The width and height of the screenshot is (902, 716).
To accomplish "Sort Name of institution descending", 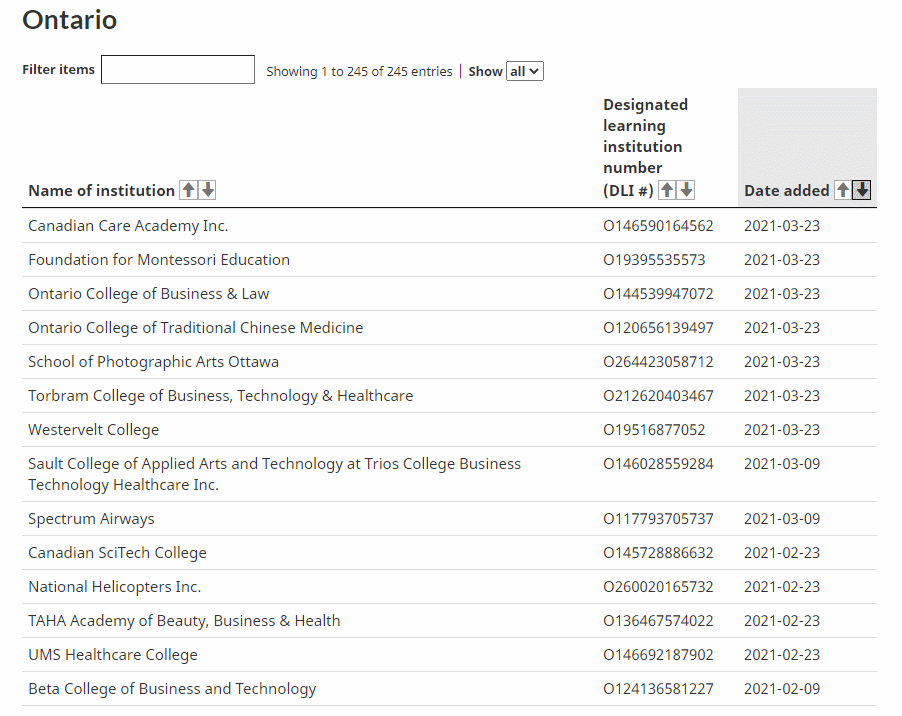I will tap(208, 190).
